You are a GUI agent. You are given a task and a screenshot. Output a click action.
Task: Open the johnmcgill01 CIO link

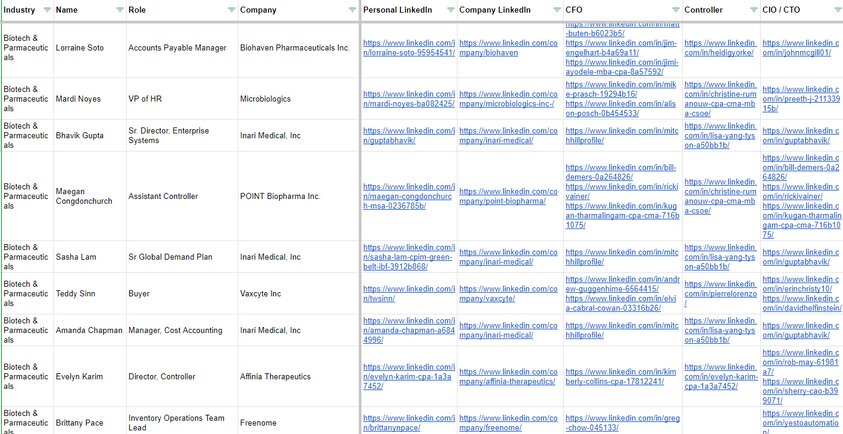pyautogui.click(x=800, y=48)
